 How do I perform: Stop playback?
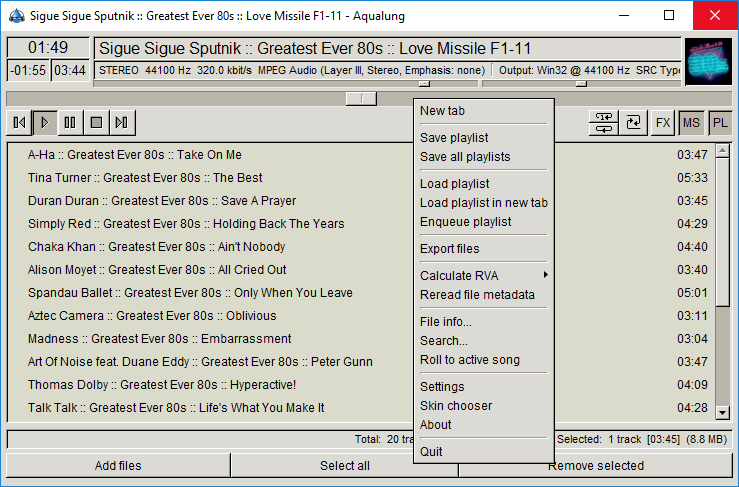click(96, 123)
